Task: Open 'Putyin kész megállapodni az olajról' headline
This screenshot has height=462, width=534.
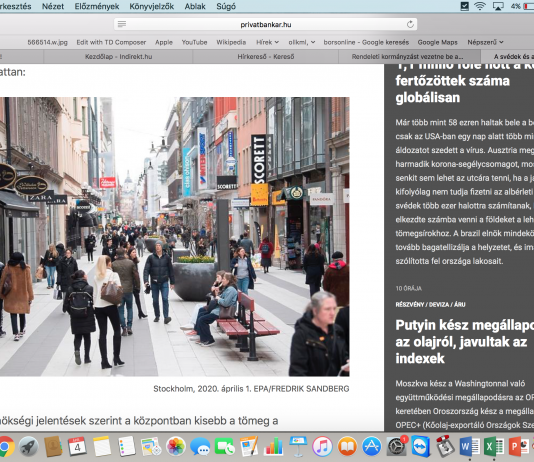Action: tap(465, 341)
